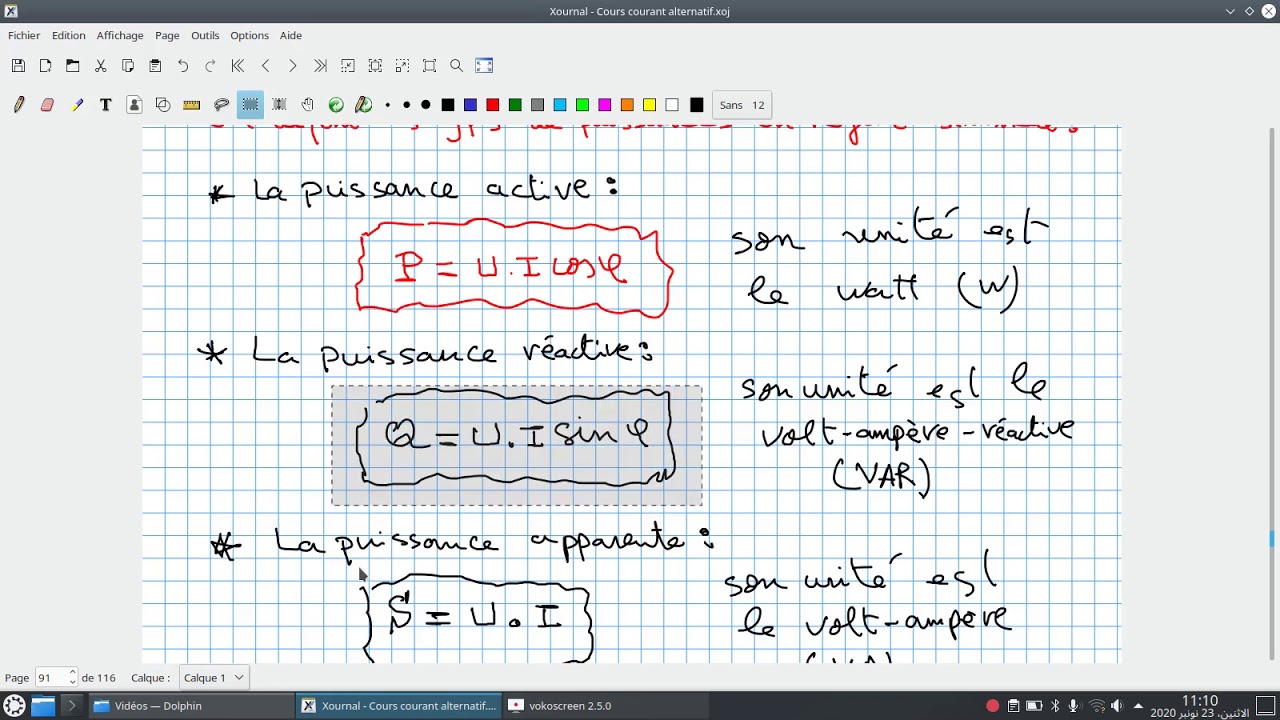
Task: Redo the last undone action
Action: click(x=210, y=66)
